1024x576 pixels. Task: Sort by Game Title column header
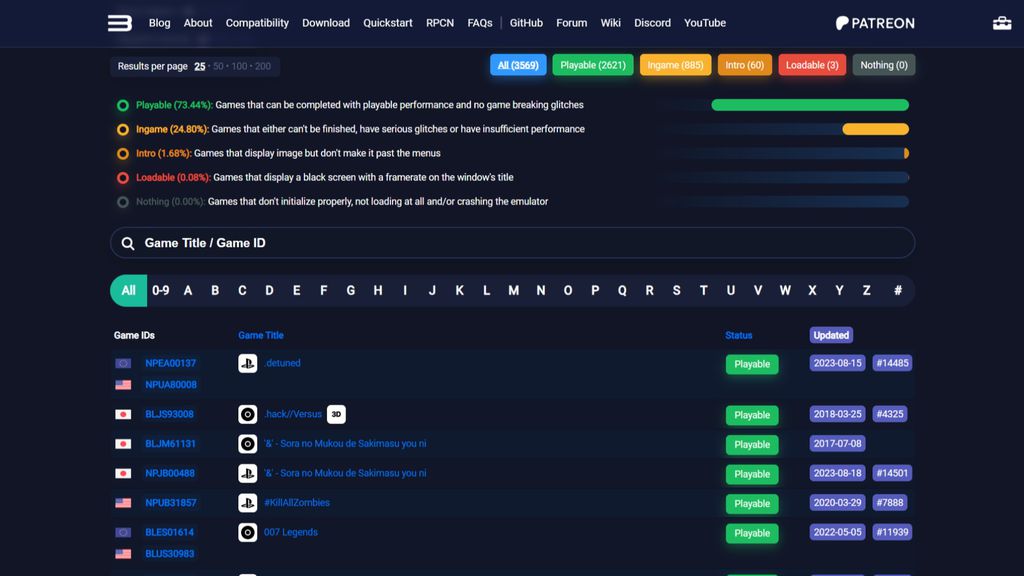click(x=260, y=335)
